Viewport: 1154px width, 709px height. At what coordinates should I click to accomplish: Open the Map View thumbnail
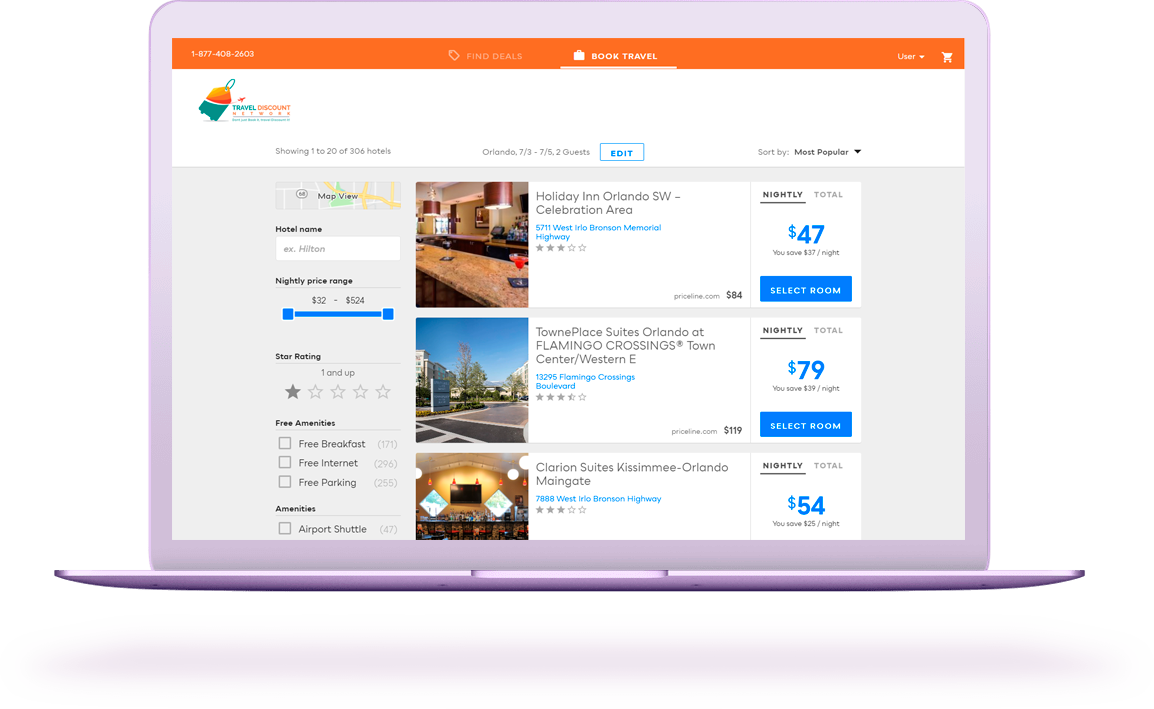[338, 196]
